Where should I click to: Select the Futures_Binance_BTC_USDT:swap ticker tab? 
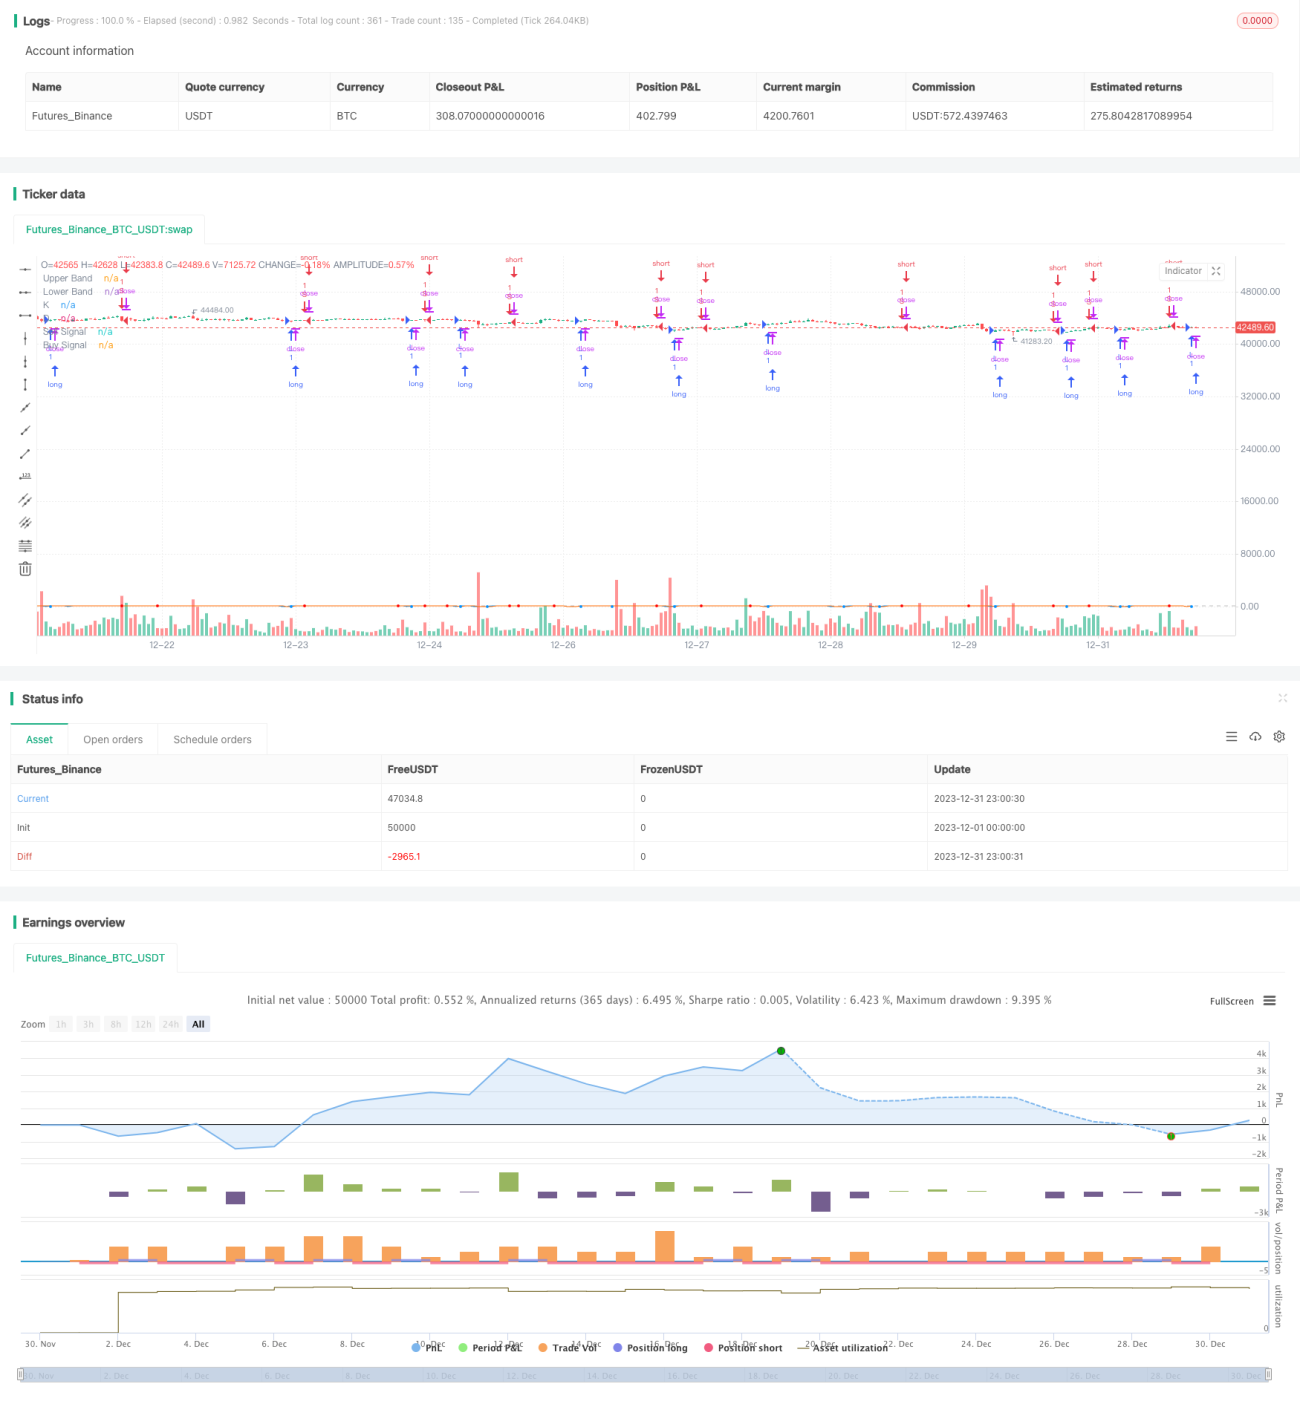(109, 229)
